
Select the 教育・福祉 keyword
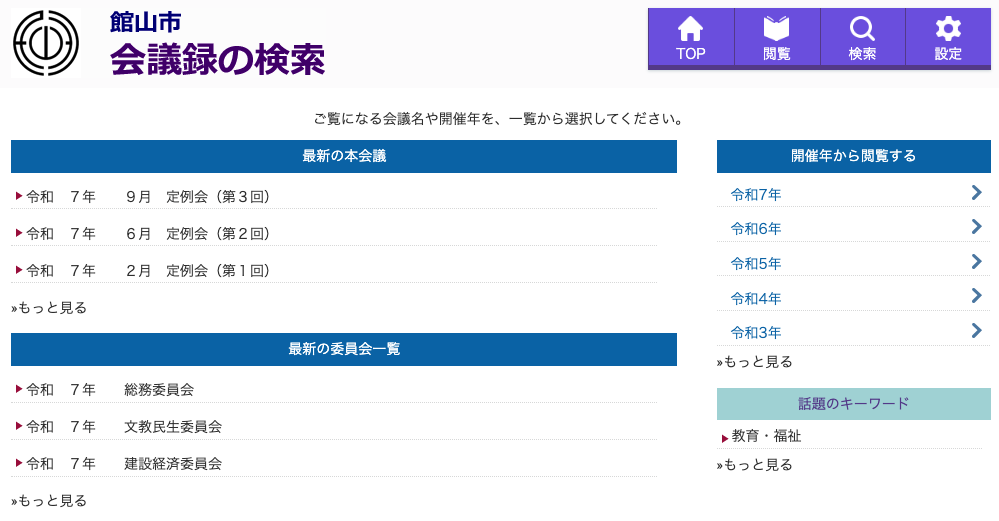coord(766,437)
